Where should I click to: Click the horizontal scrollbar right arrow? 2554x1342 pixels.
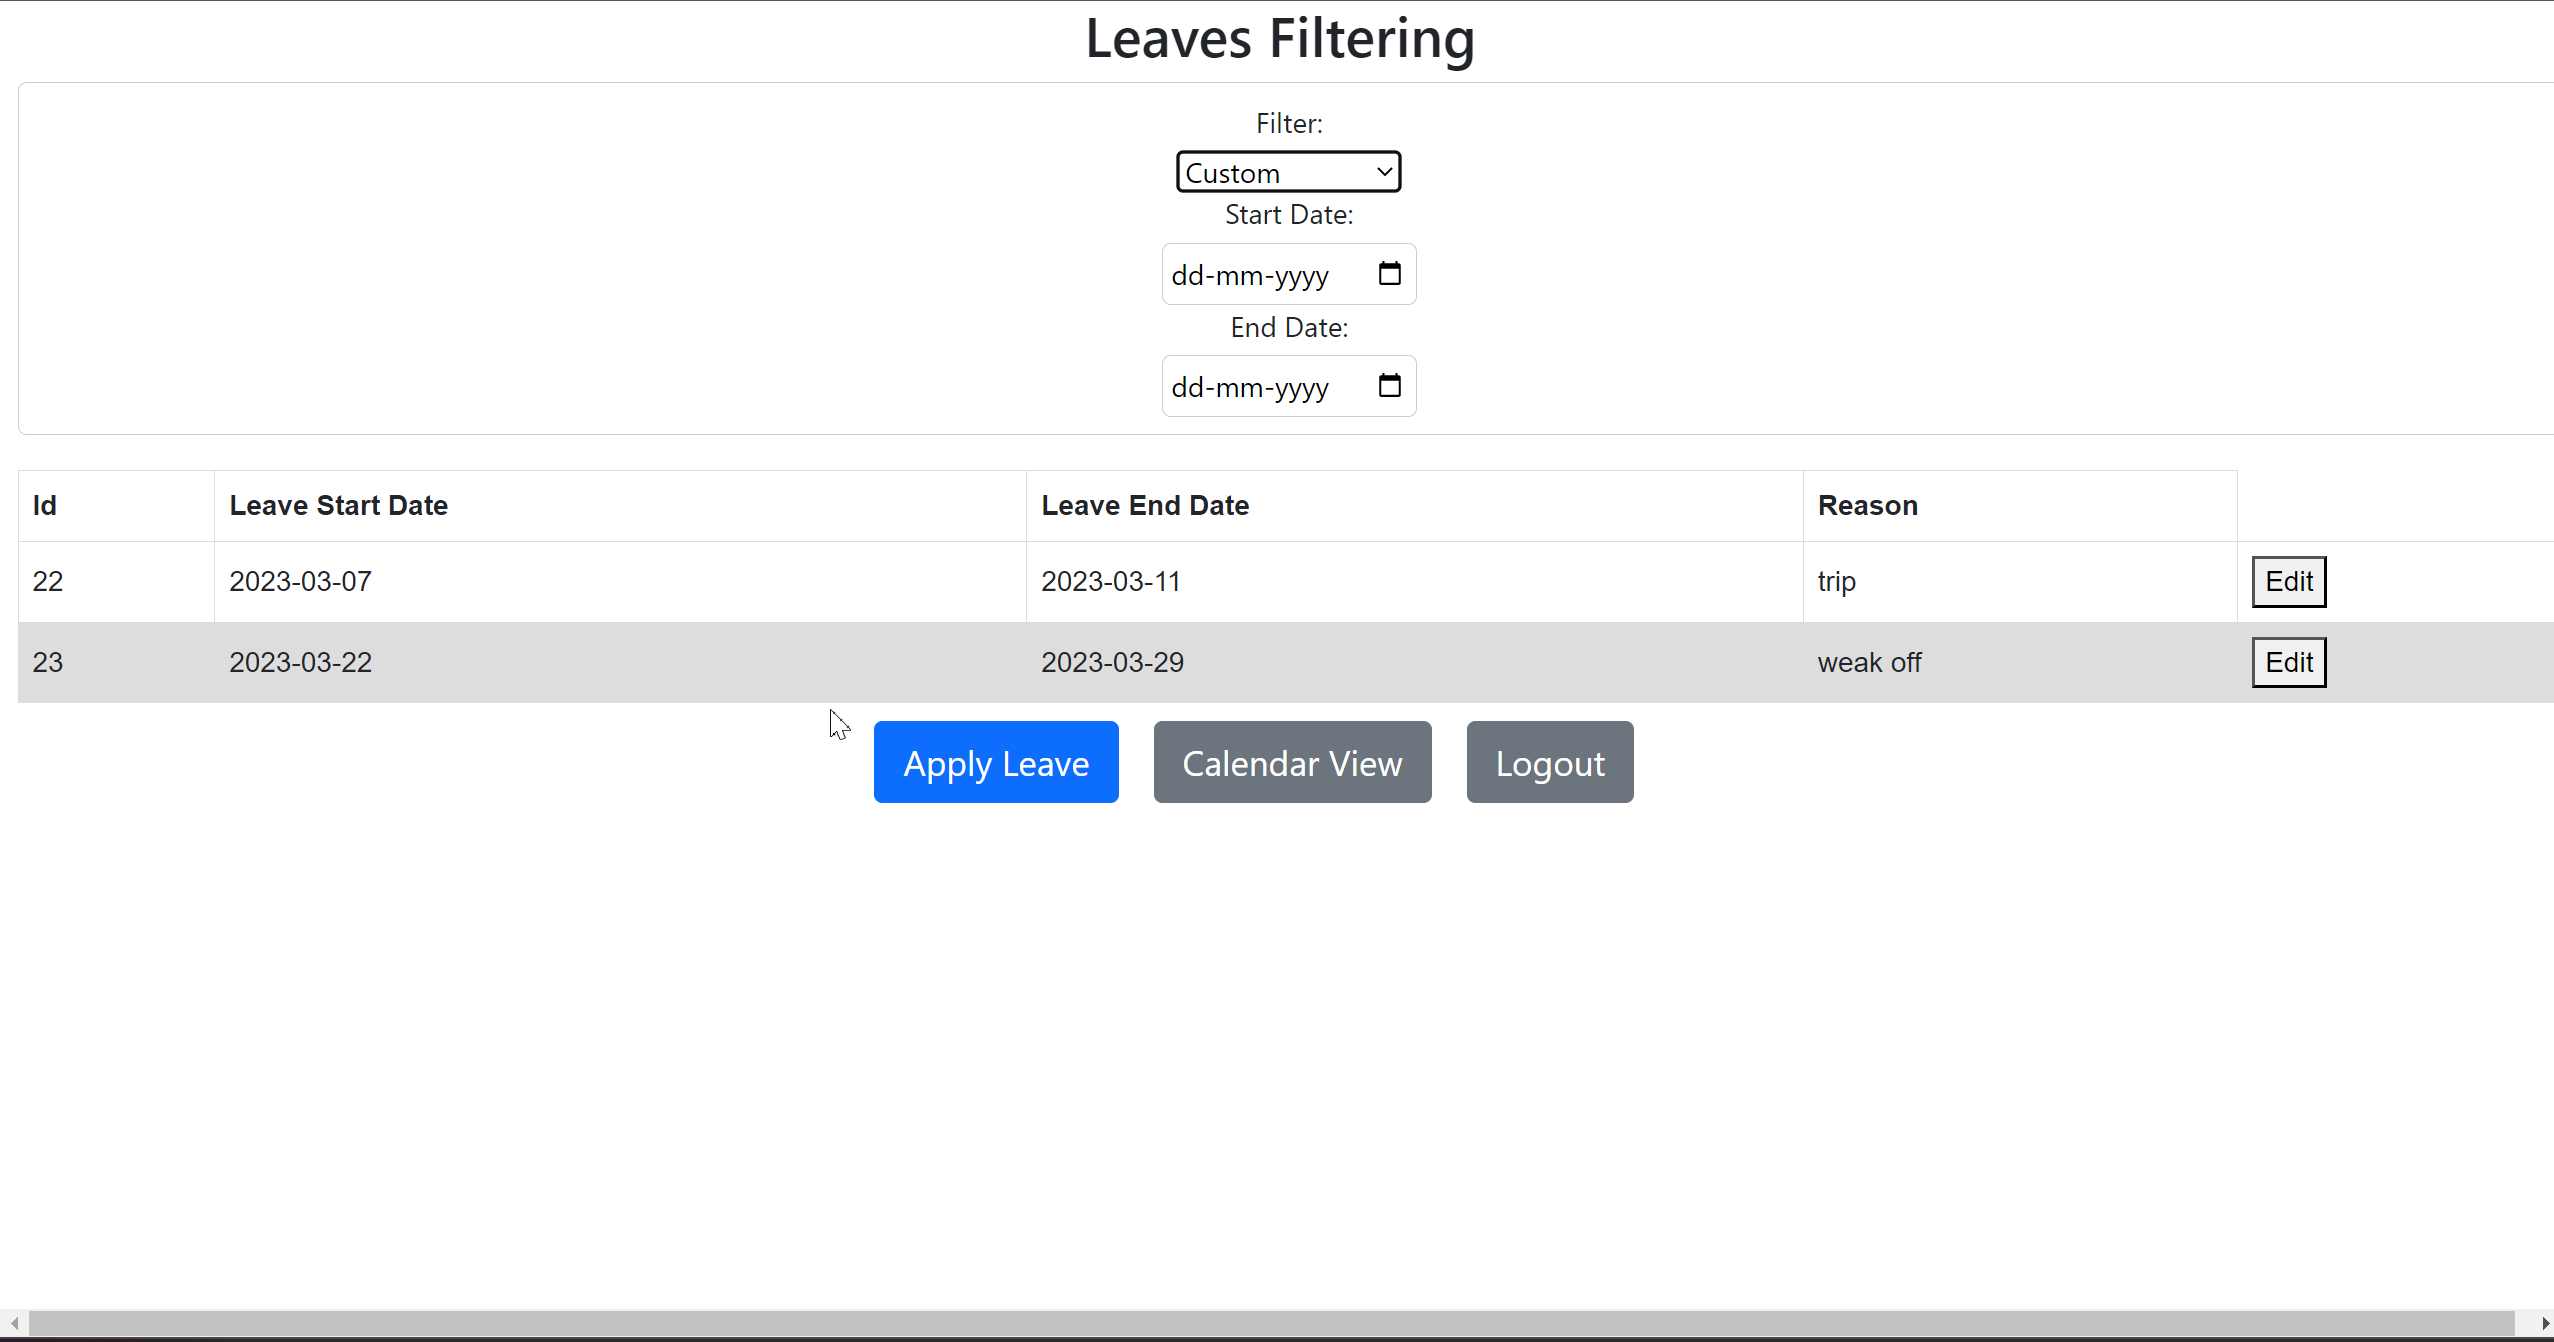(2544, 1323)
